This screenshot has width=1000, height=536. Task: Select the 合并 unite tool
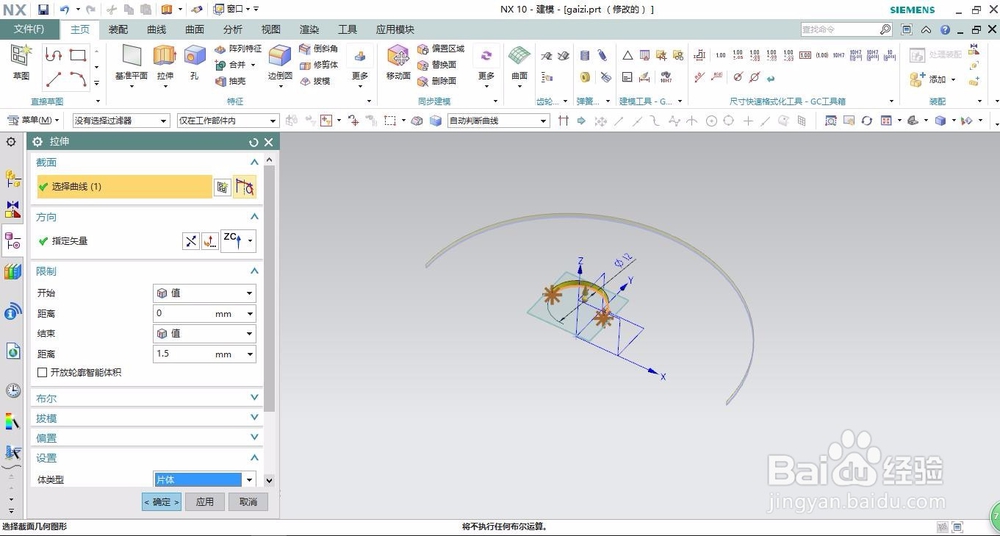pyautogui.click(x=232, y=64)
